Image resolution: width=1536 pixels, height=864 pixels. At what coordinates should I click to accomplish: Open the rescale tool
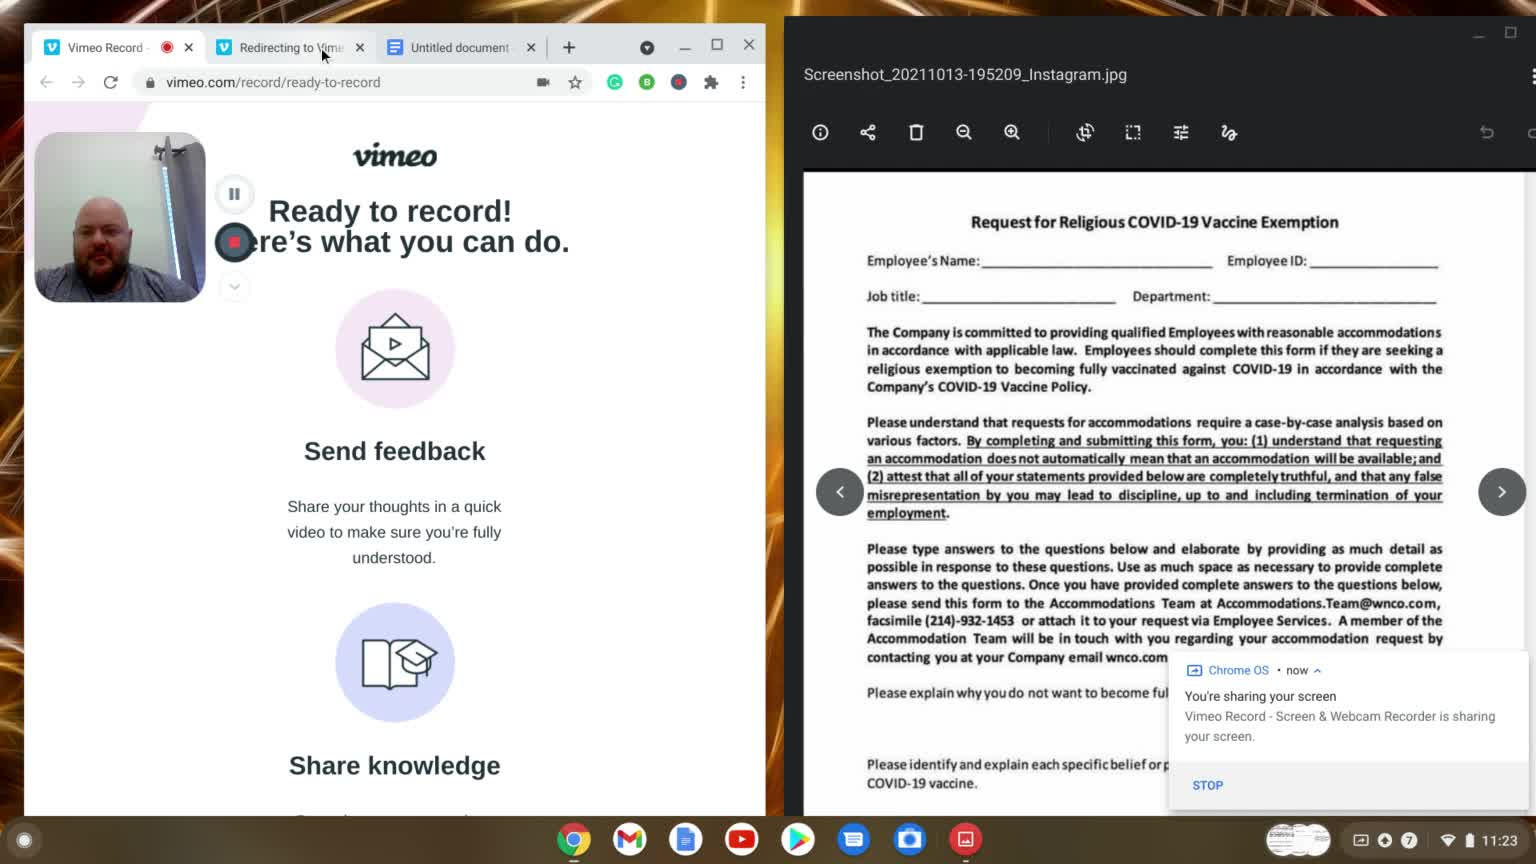tap(1133, 132)
